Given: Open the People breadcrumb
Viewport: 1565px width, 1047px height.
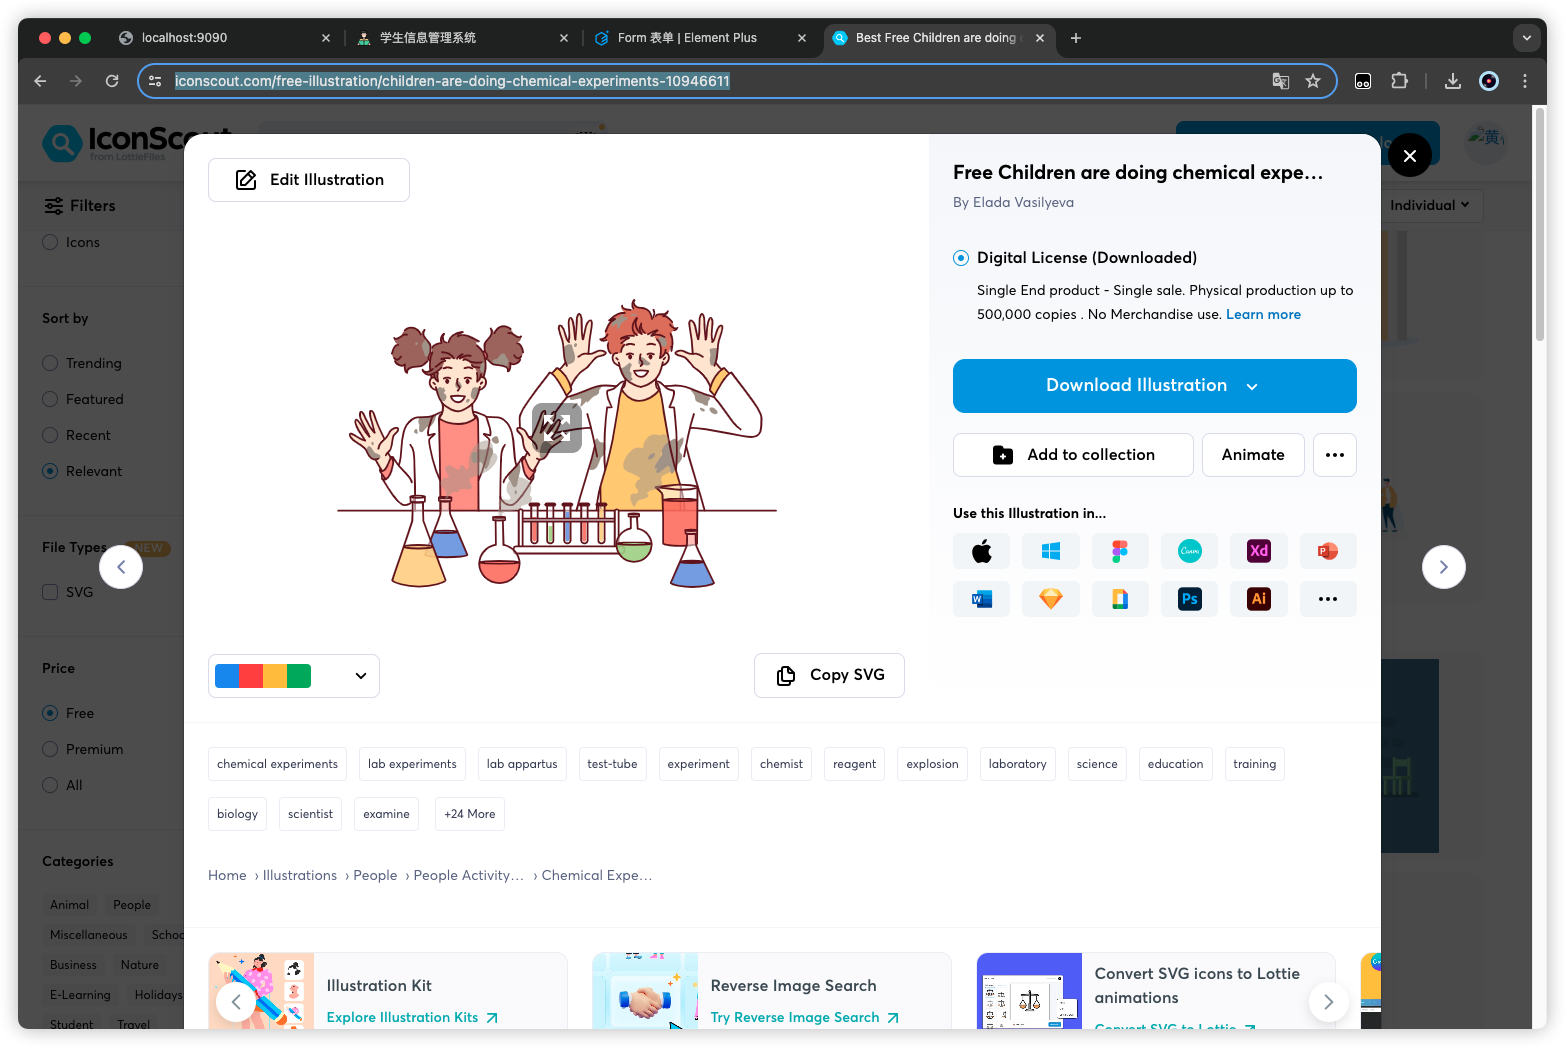Looking at the screenshot, I should [375, 875].
